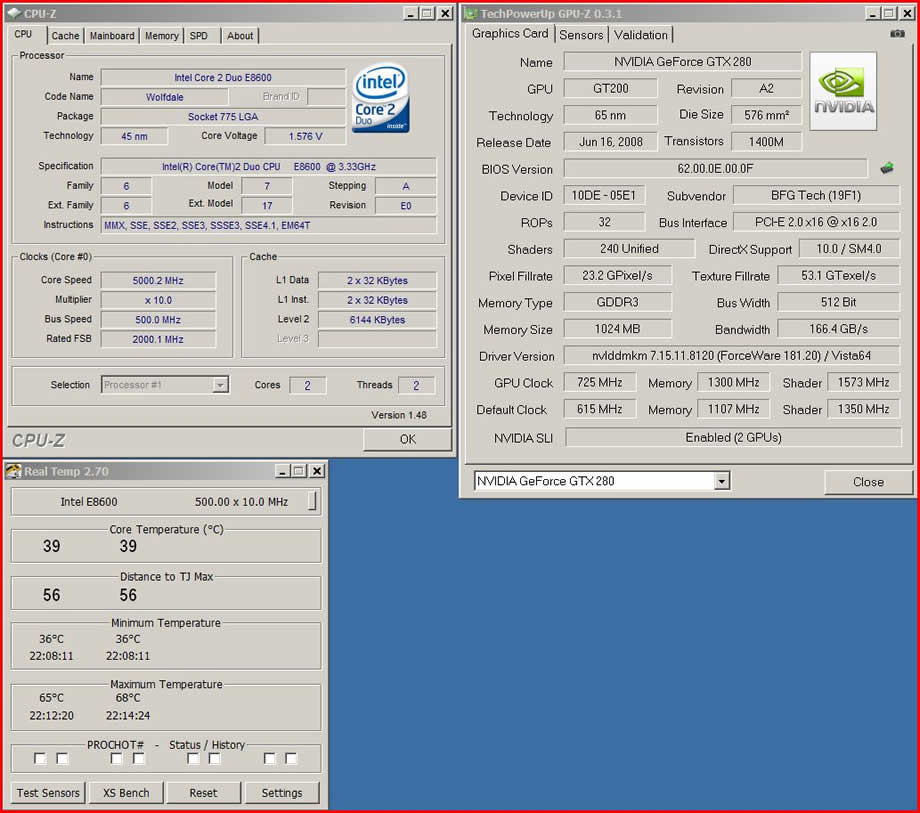Viewport: 920px width, 813px height.
Task: Switch to the Mainboard tab in CPU-Z
Action: [x=112, y=36]
